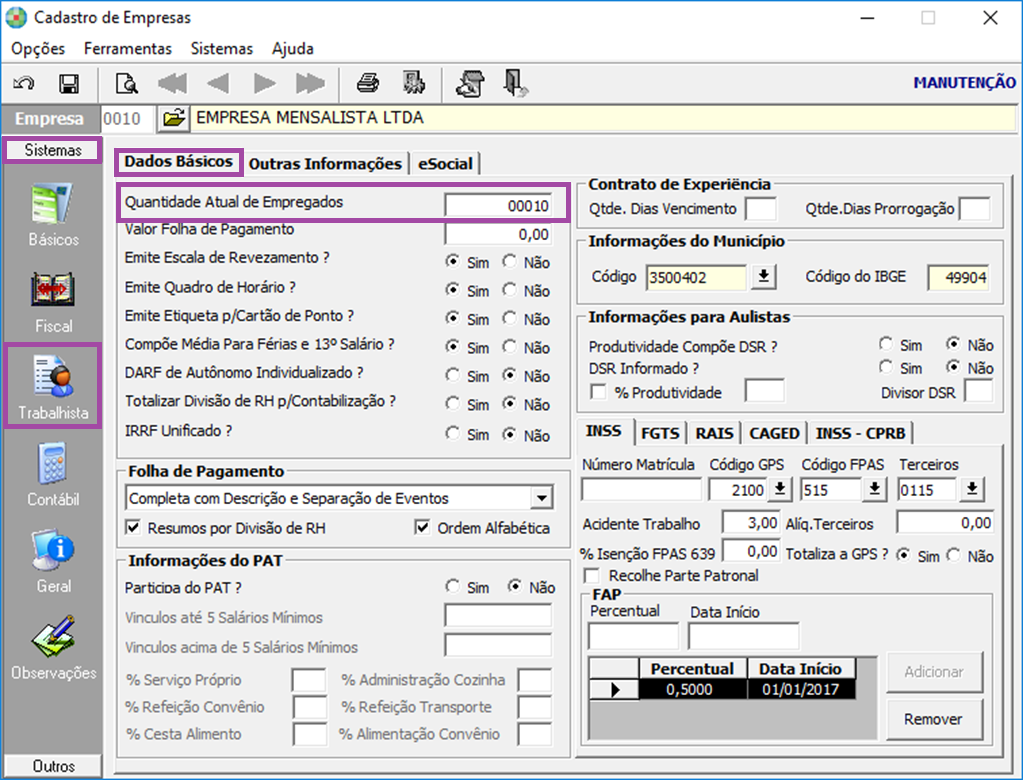
Task: Switch to RAIS tab
Action: [714, 433]
